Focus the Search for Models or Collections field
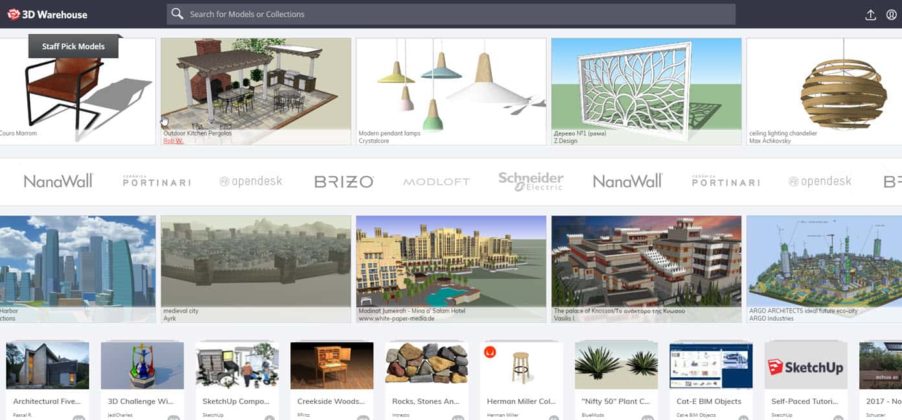The width and height of the screenshot is (902, 420). coord(450,14)
